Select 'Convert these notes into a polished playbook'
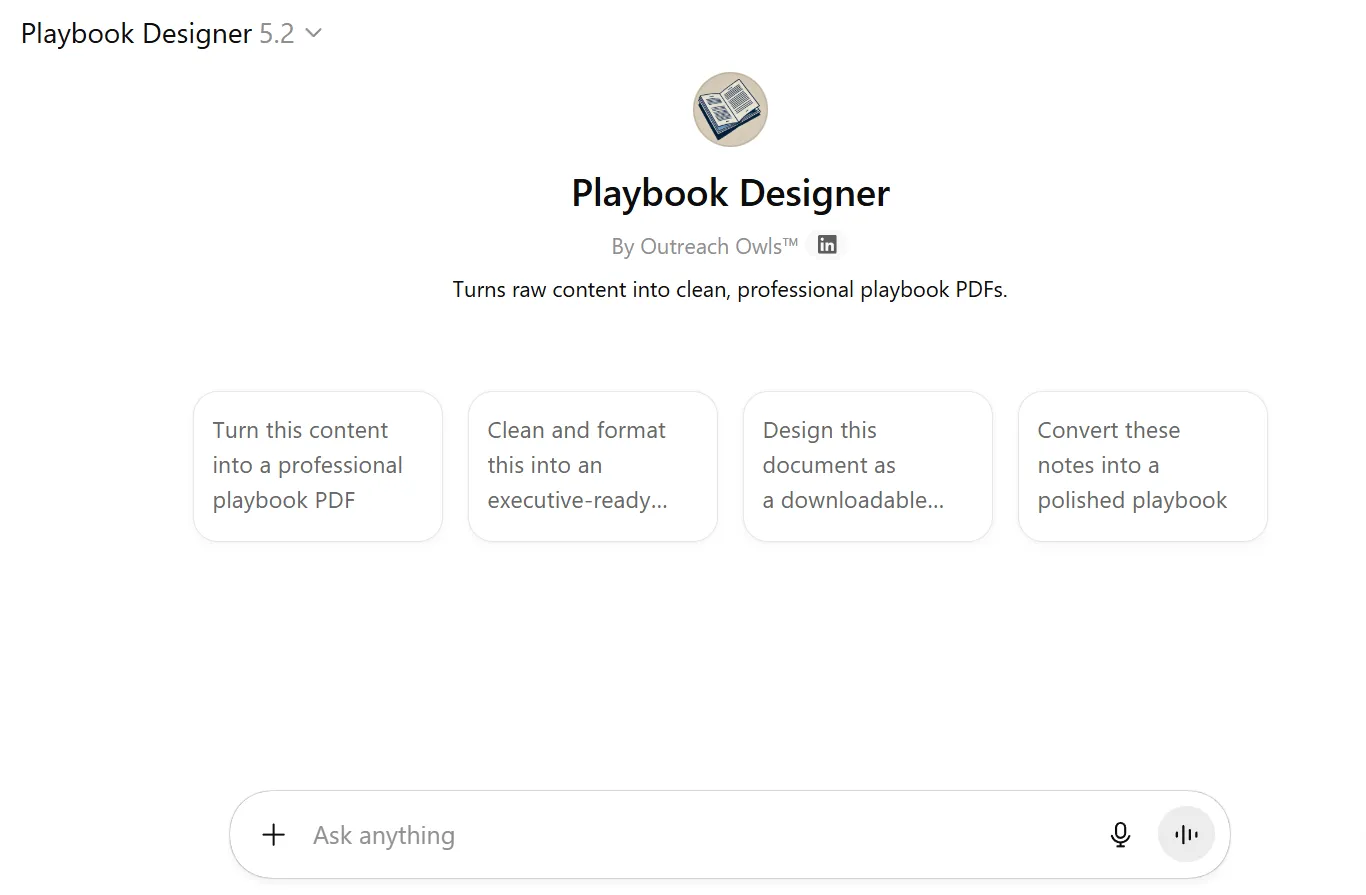 [1142, 466]
